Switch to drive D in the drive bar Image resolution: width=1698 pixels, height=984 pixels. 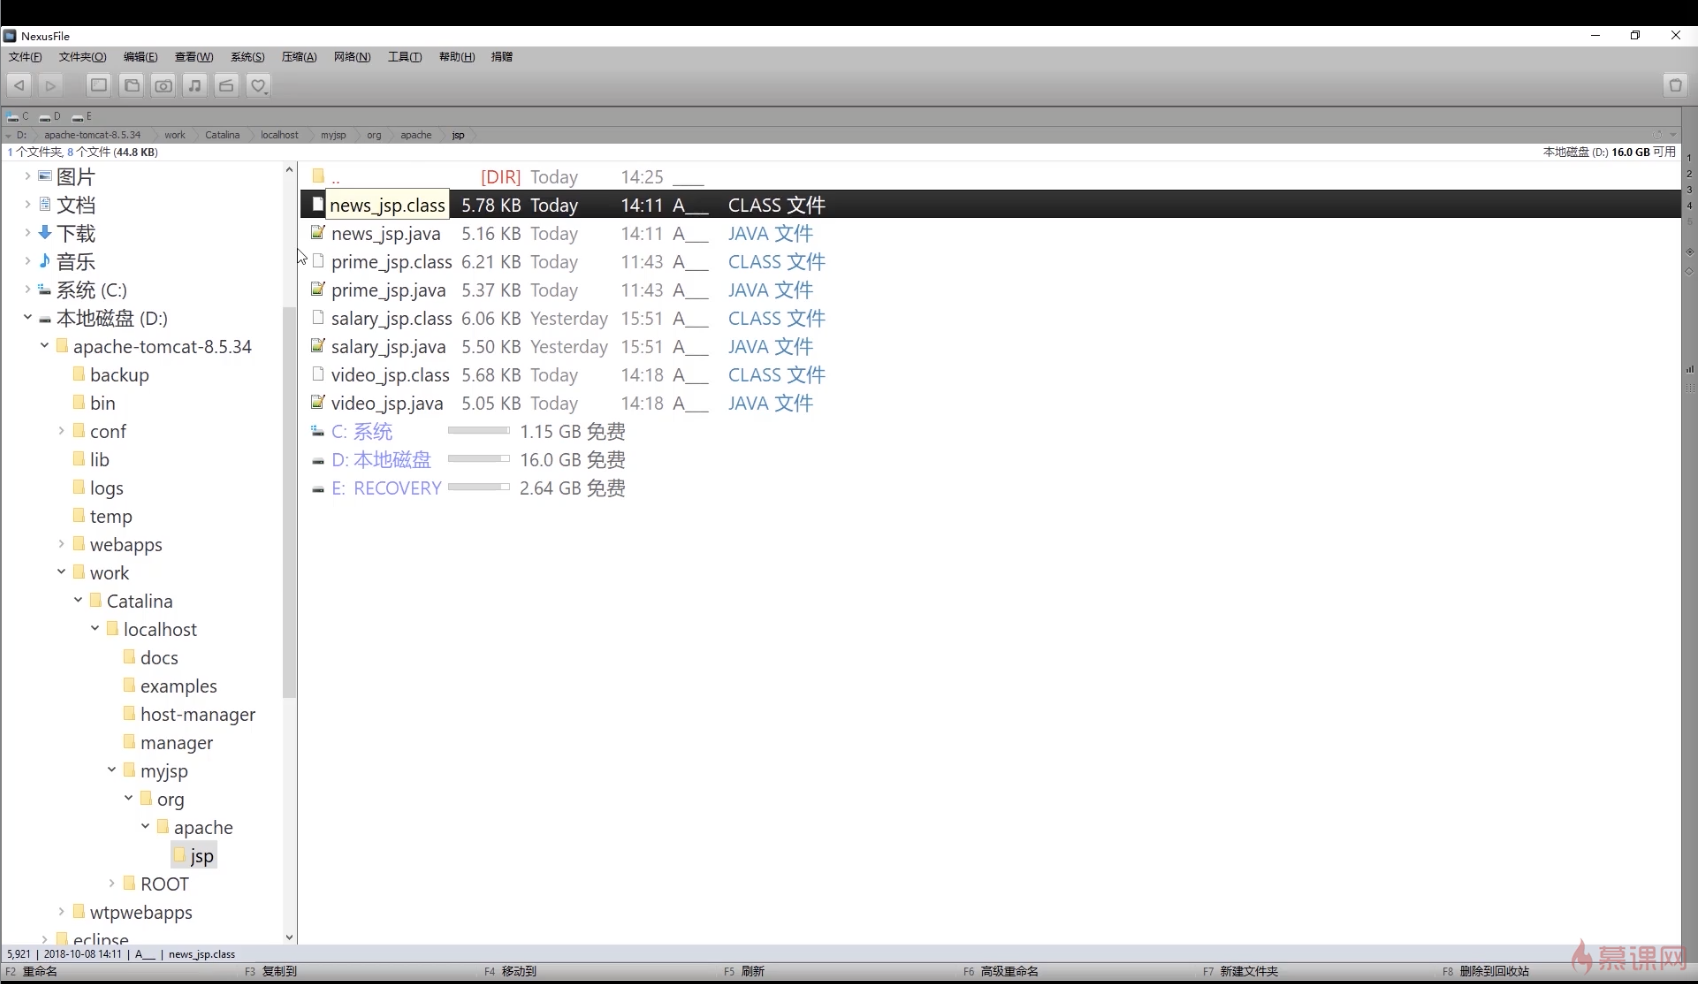coord(50,117)
